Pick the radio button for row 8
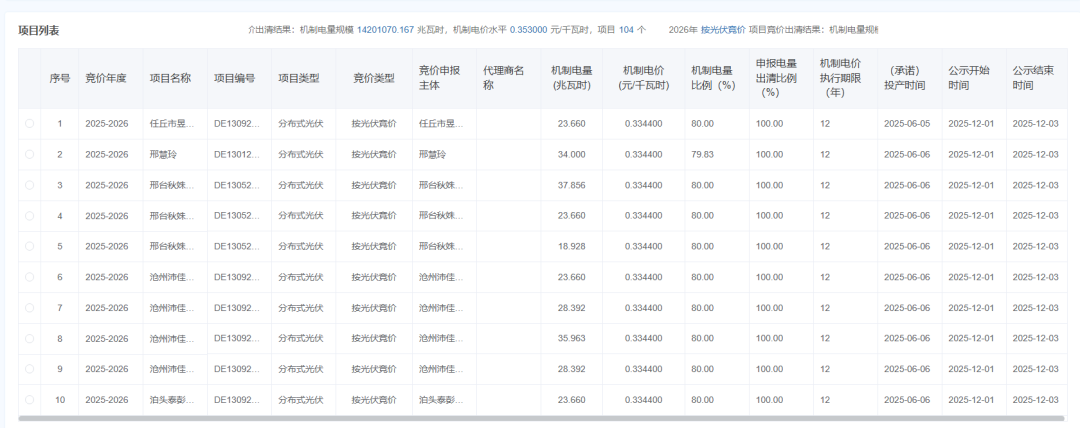 coord(30,338)
